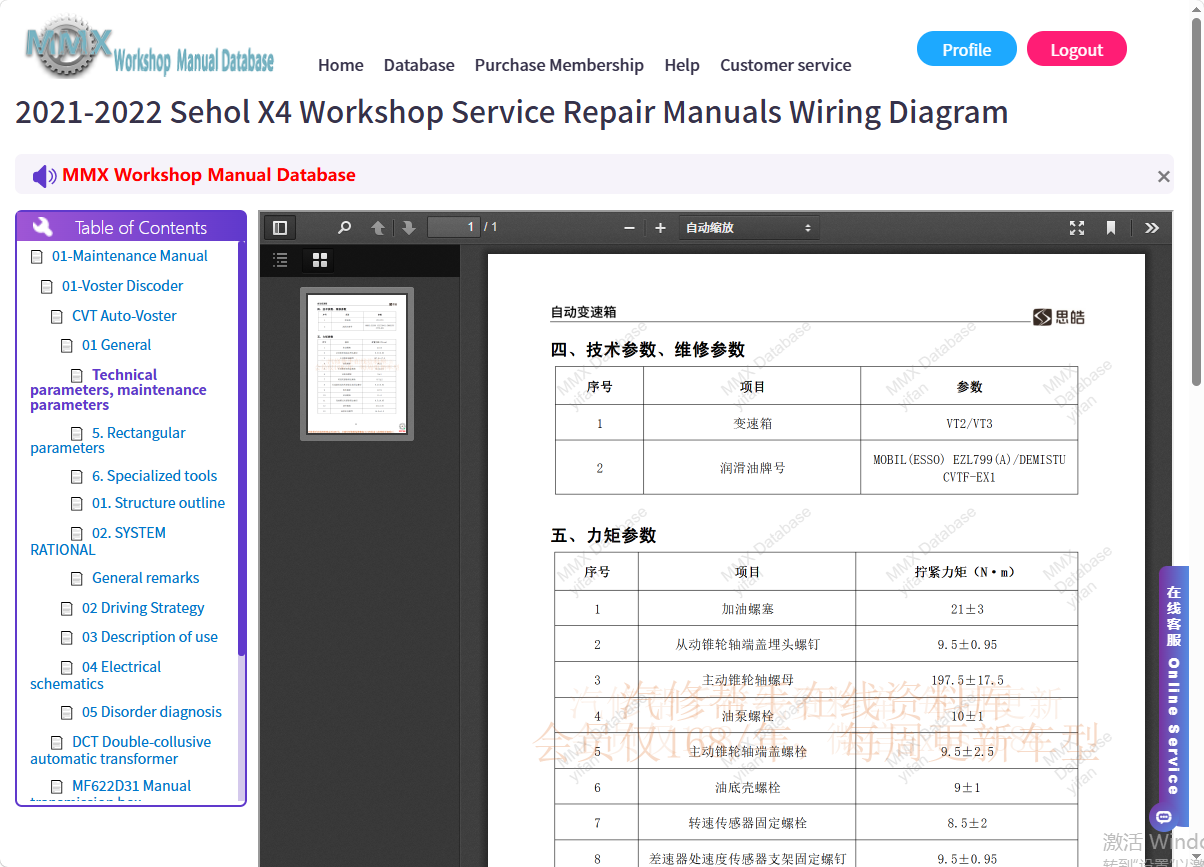Select page 1 thumbnail
This screenshot has height=867, width=1204.
click(357, 364)
